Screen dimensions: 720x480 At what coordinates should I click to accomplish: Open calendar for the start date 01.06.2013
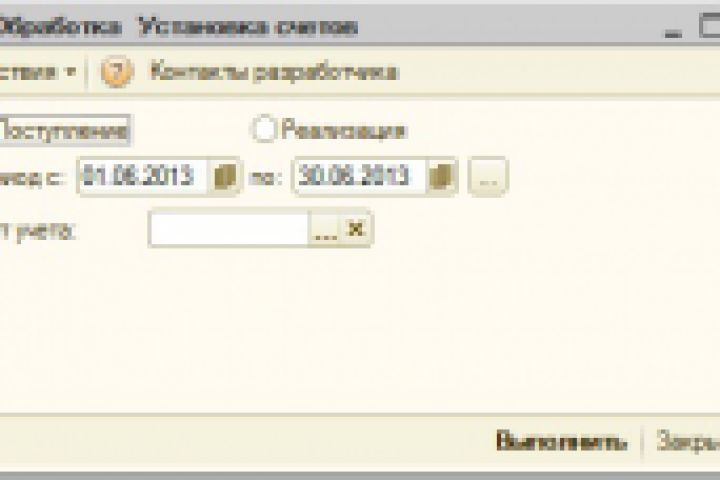coord(225,177)
